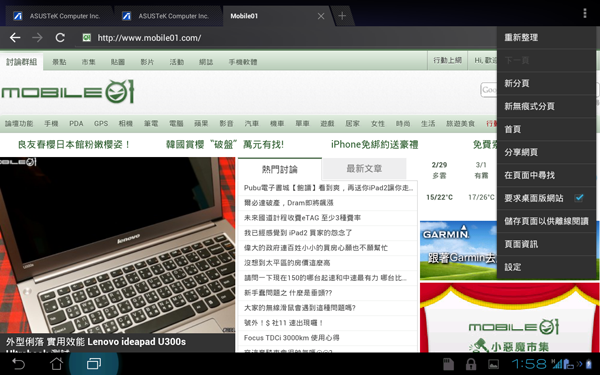Viewport: 600px width, 375px height.
Task: Open 貼圖 site tab
Action: [x=118, y=62]
